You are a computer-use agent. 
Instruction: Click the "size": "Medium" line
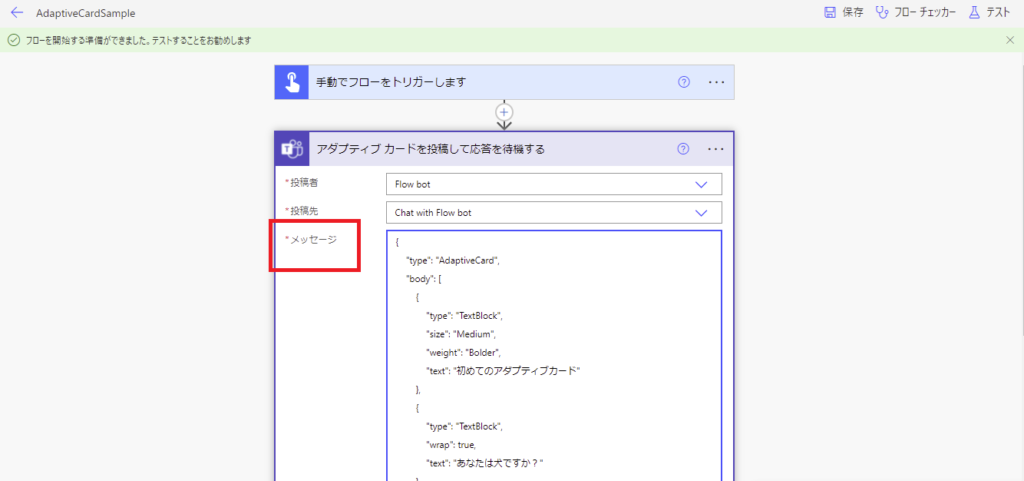(461, 334)
